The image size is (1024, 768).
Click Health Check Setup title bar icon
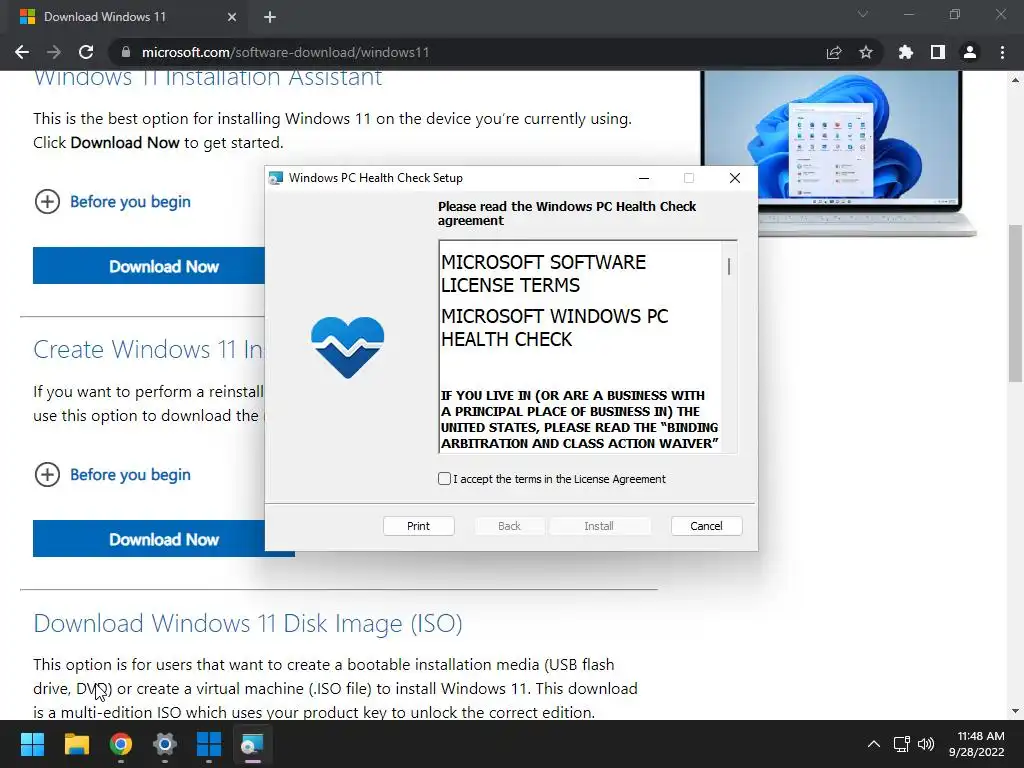pyautogui.click(x=276, y=178)
